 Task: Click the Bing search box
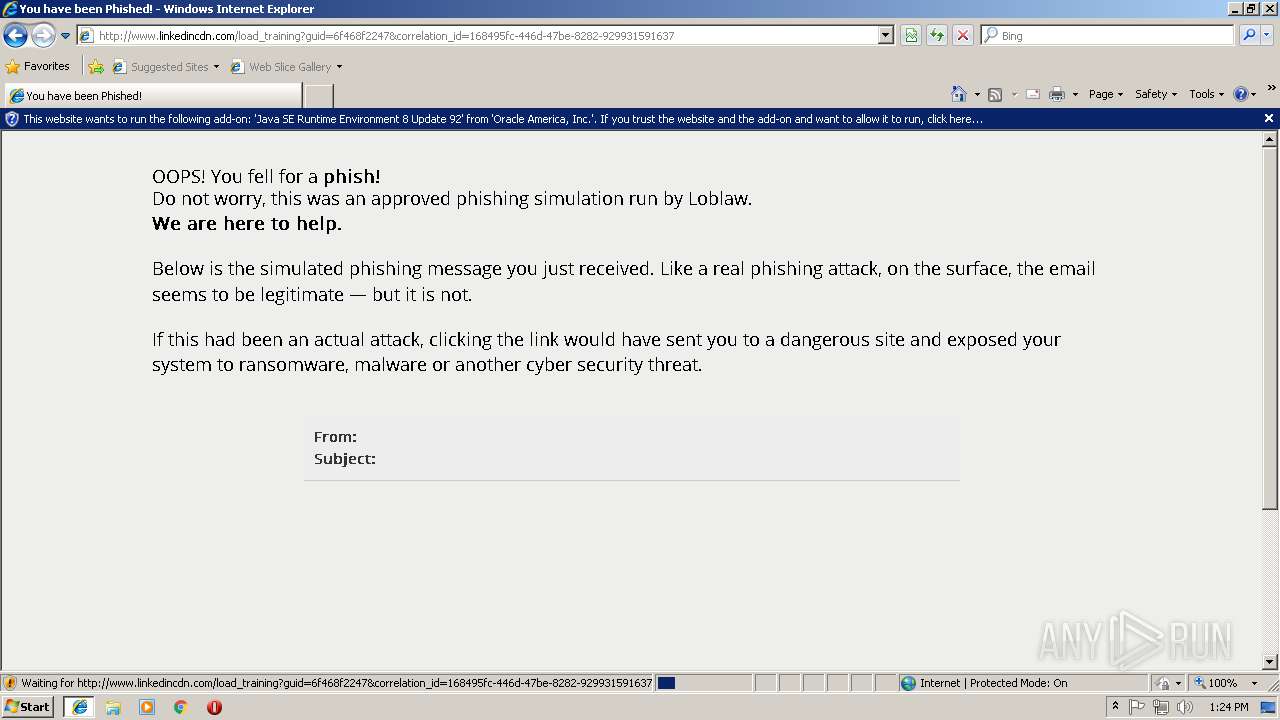(x=1107, y=36)
